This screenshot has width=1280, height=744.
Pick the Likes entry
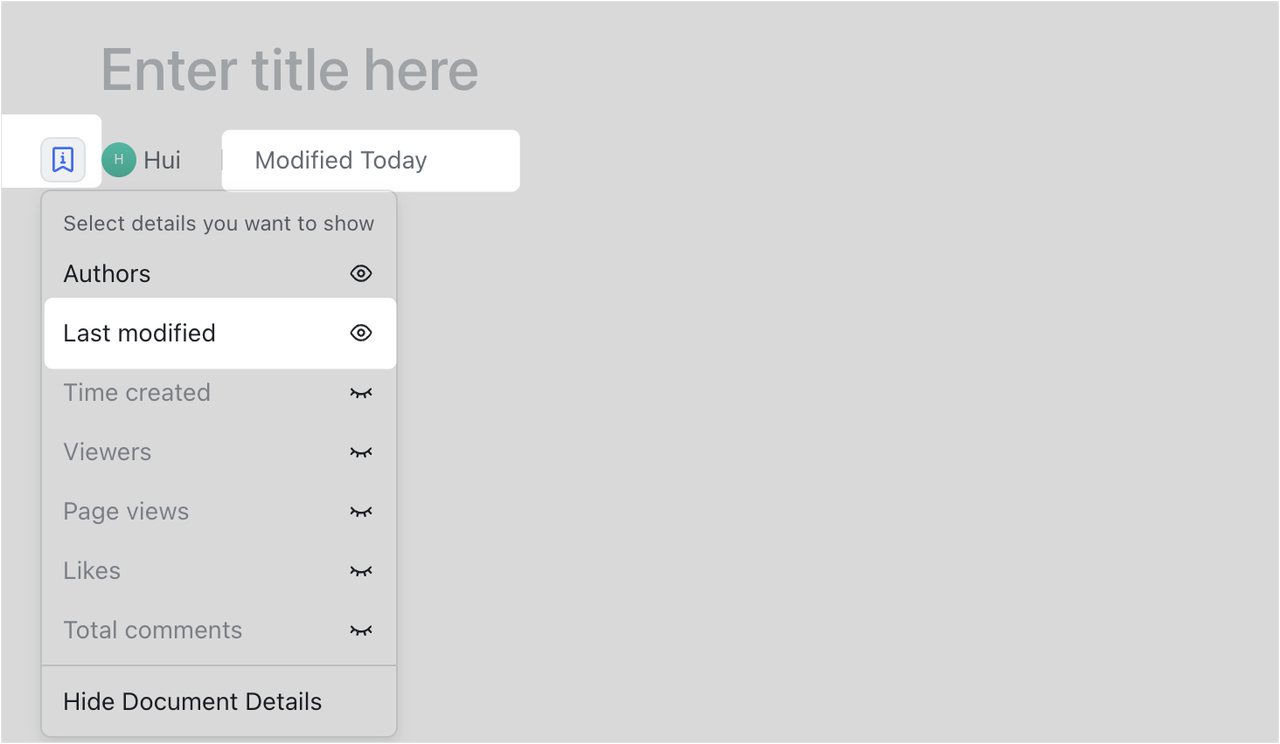[x=92, y=571]
